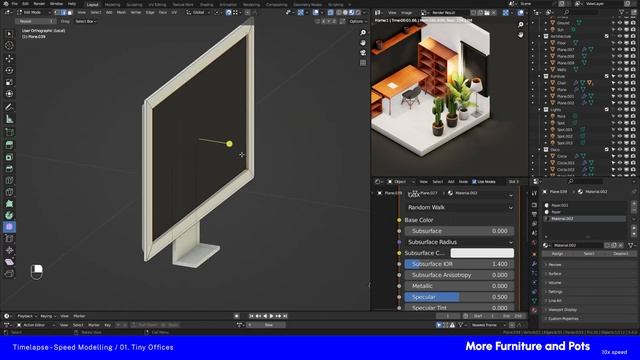Select the Spin tool
640x360 pixels.
tap(9, 215)
